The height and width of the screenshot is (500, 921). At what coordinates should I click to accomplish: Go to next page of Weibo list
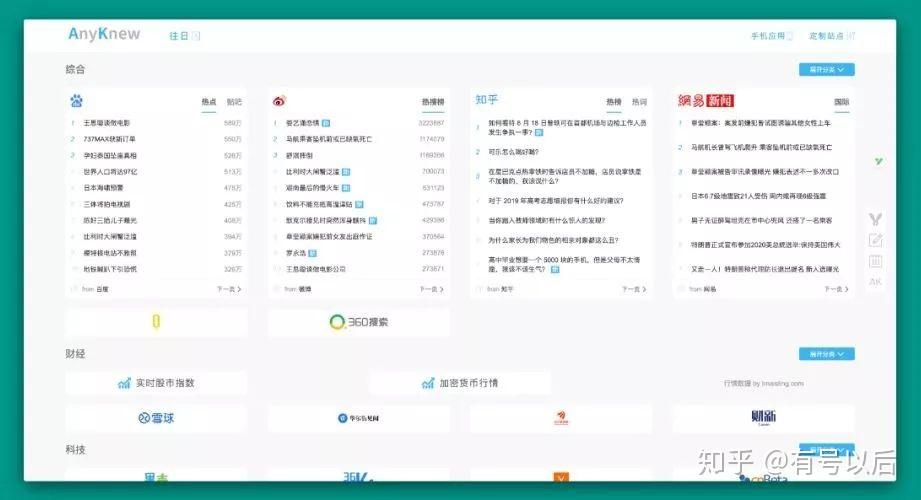[x=432, y=289]
